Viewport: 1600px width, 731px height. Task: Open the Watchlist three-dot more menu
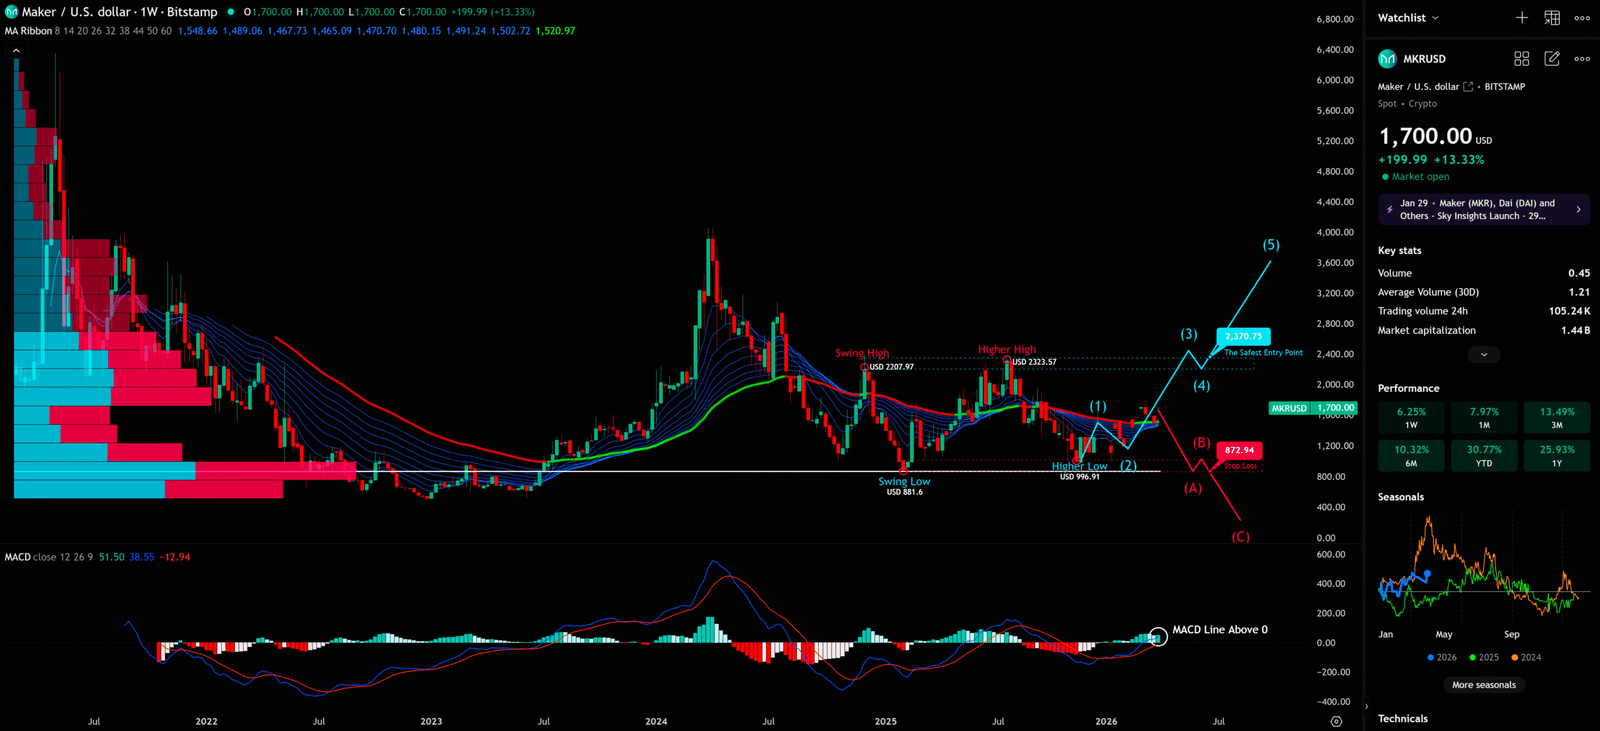tap(1582, 18)
